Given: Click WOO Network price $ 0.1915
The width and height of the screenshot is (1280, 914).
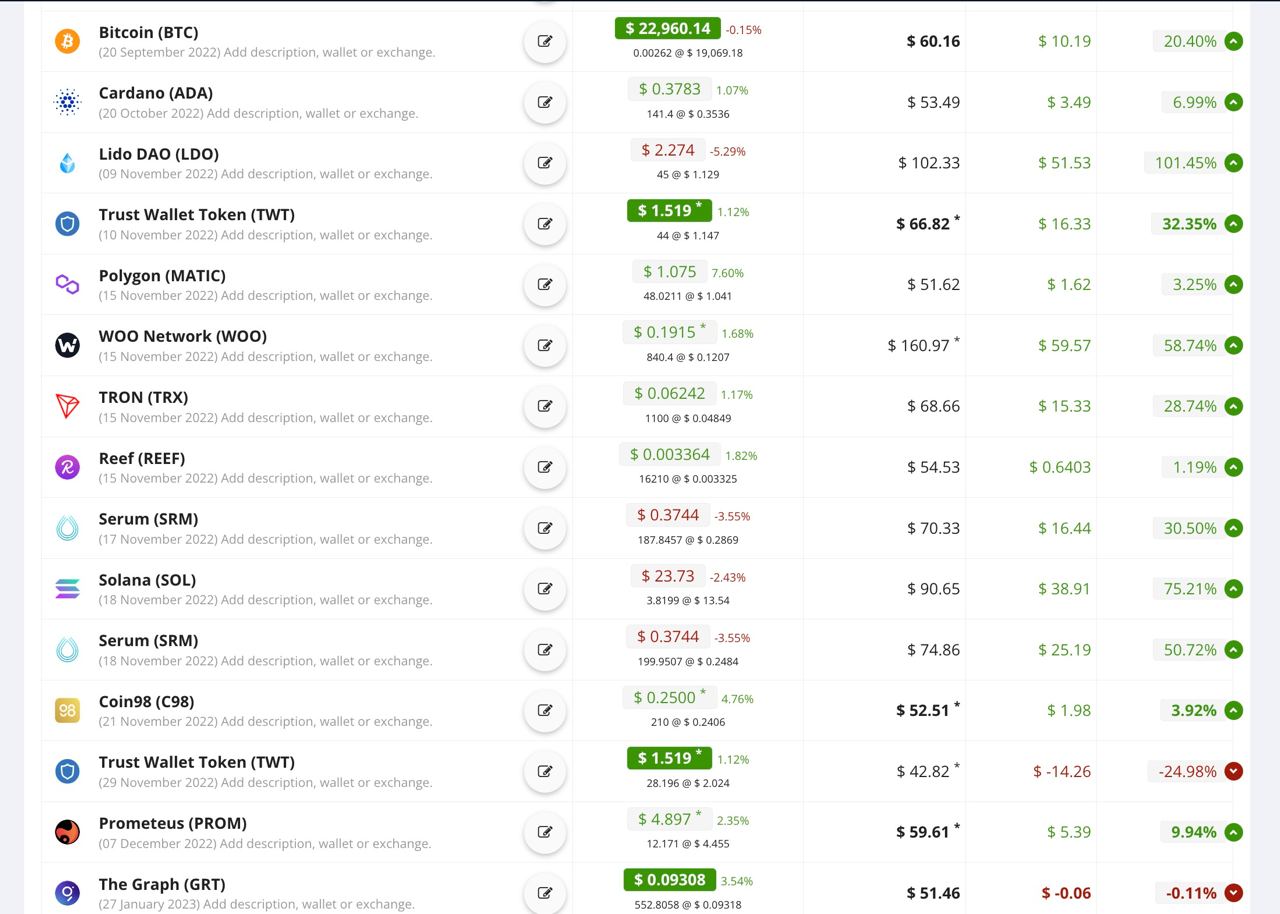Looking at the screenshot, I should [670, 332].
